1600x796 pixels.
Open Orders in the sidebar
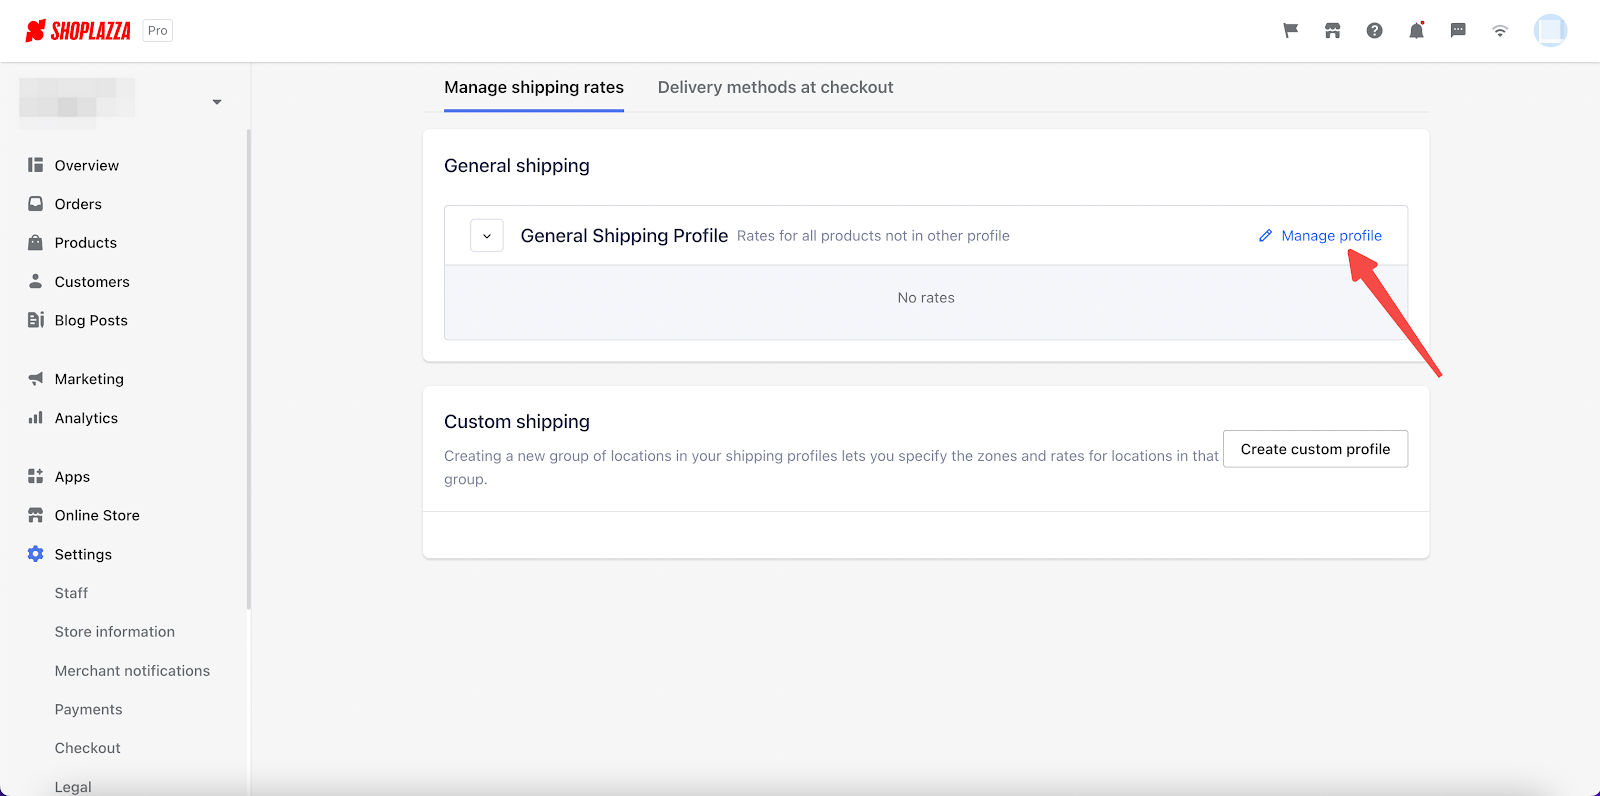[78, 204]
